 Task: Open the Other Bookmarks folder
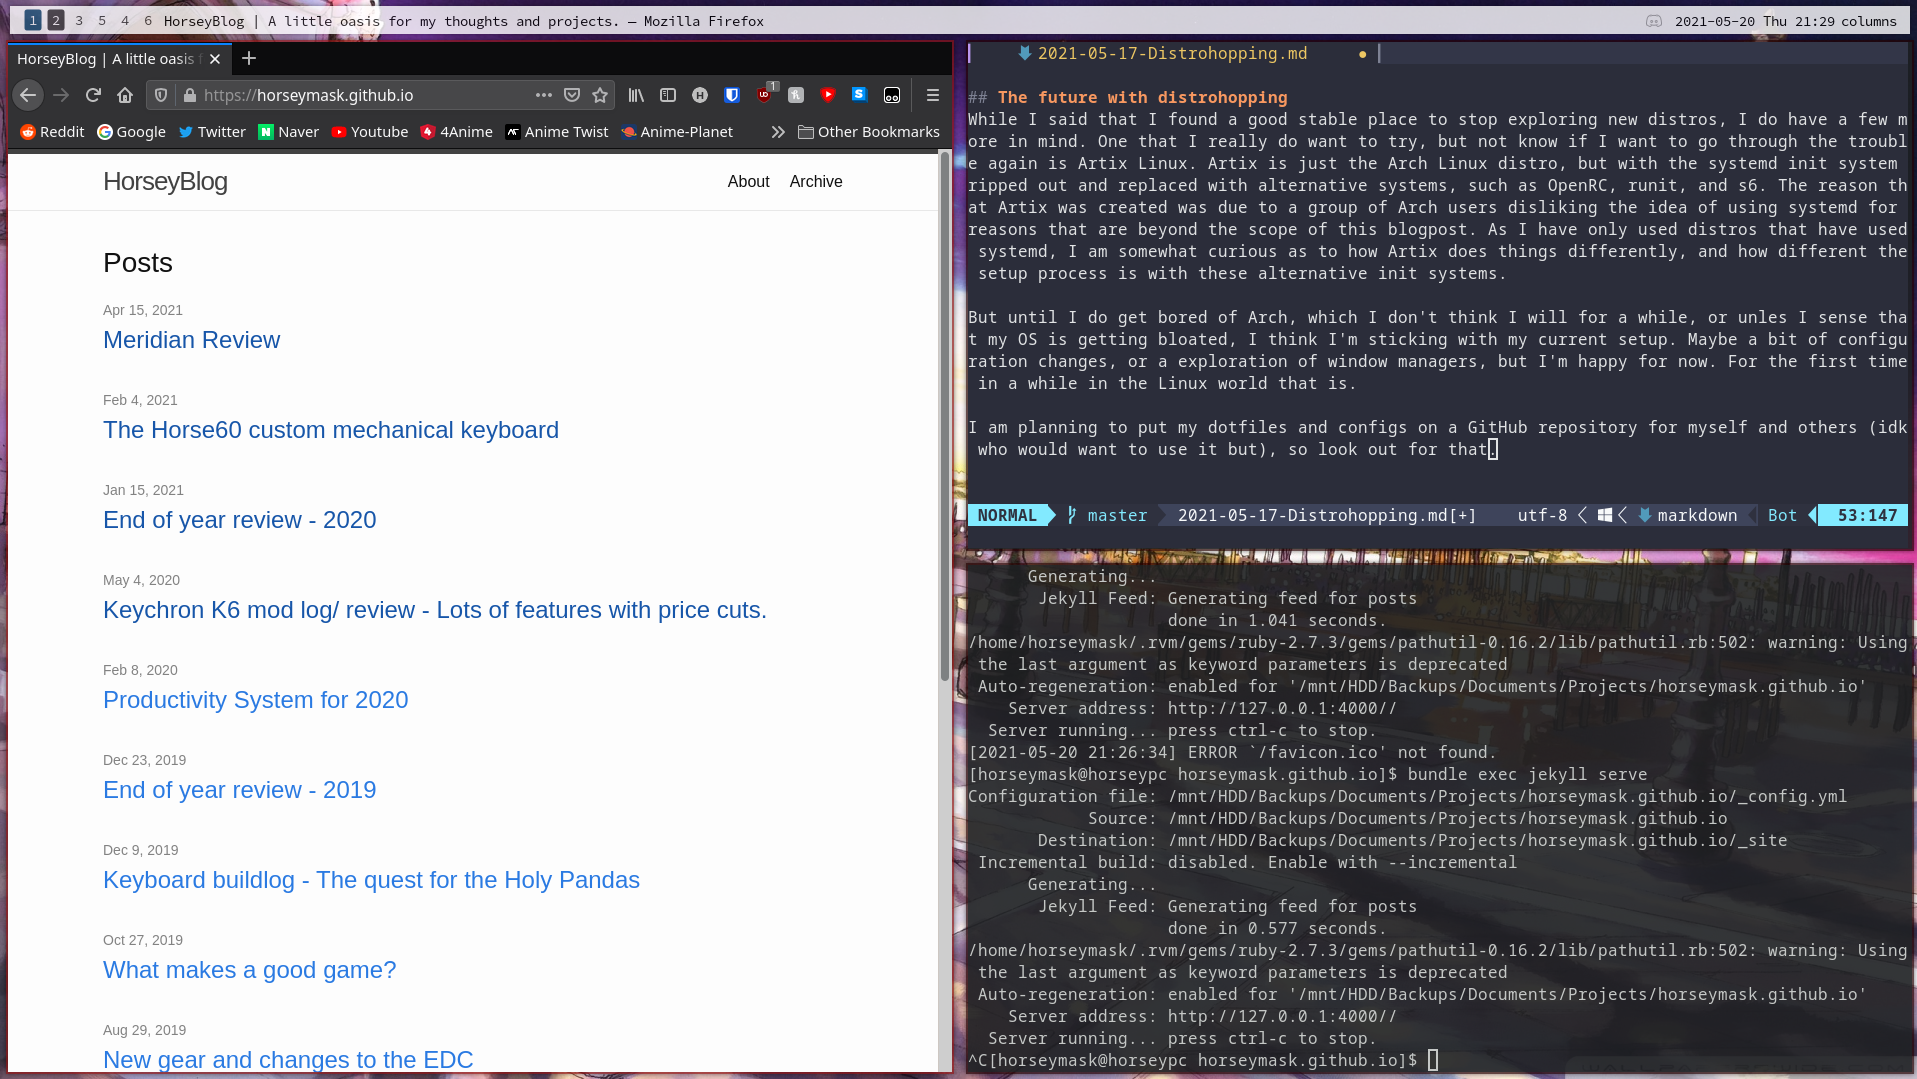pos(869,132)
